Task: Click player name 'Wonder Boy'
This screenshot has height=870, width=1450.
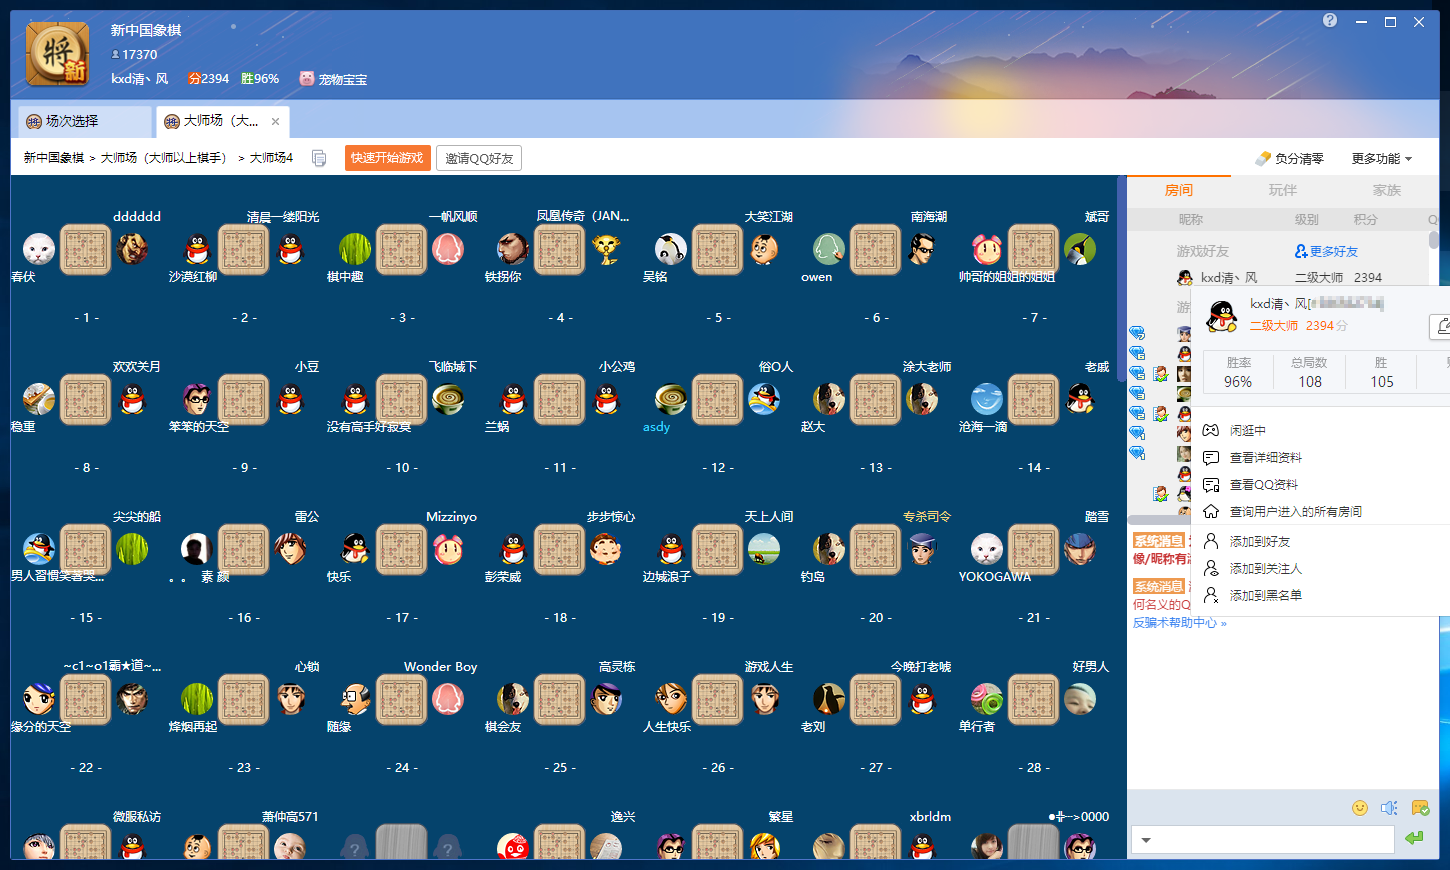Action: [x=440, y=666]
